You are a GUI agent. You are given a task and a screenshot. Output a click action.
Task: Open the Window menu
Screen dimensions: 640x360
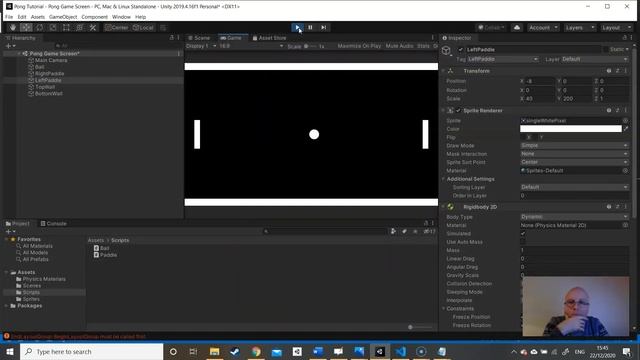tap(121, 17)
